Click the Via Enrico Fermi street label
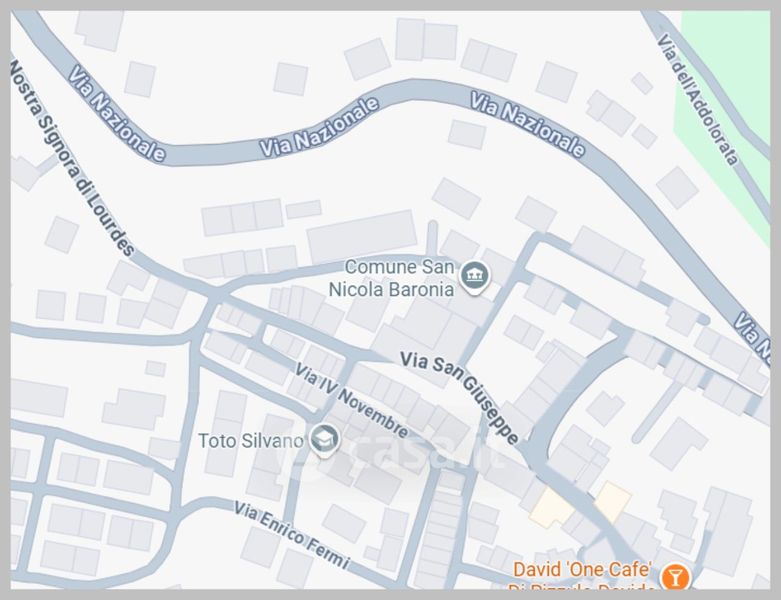 tap(292, 535)
